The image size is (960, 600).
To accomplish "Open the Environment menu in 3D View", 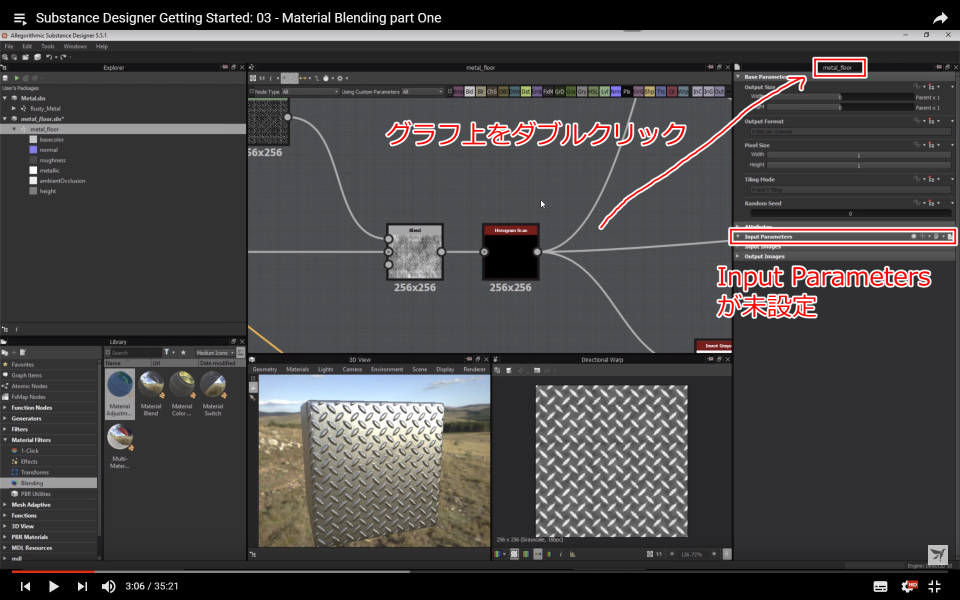I will coord(387,370).
